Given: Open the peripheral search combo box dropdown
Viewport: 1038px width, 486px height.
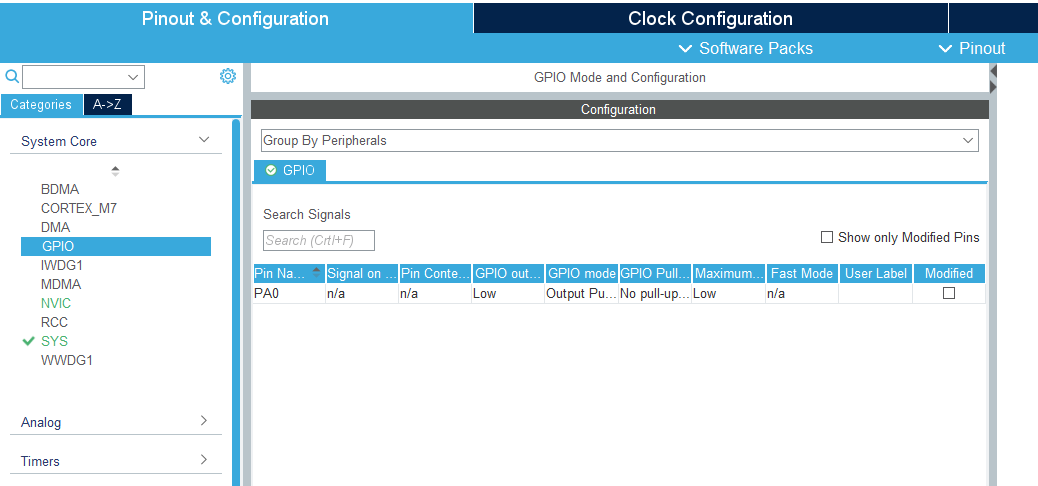Looking at the screenshot, I should pos(133,77).
